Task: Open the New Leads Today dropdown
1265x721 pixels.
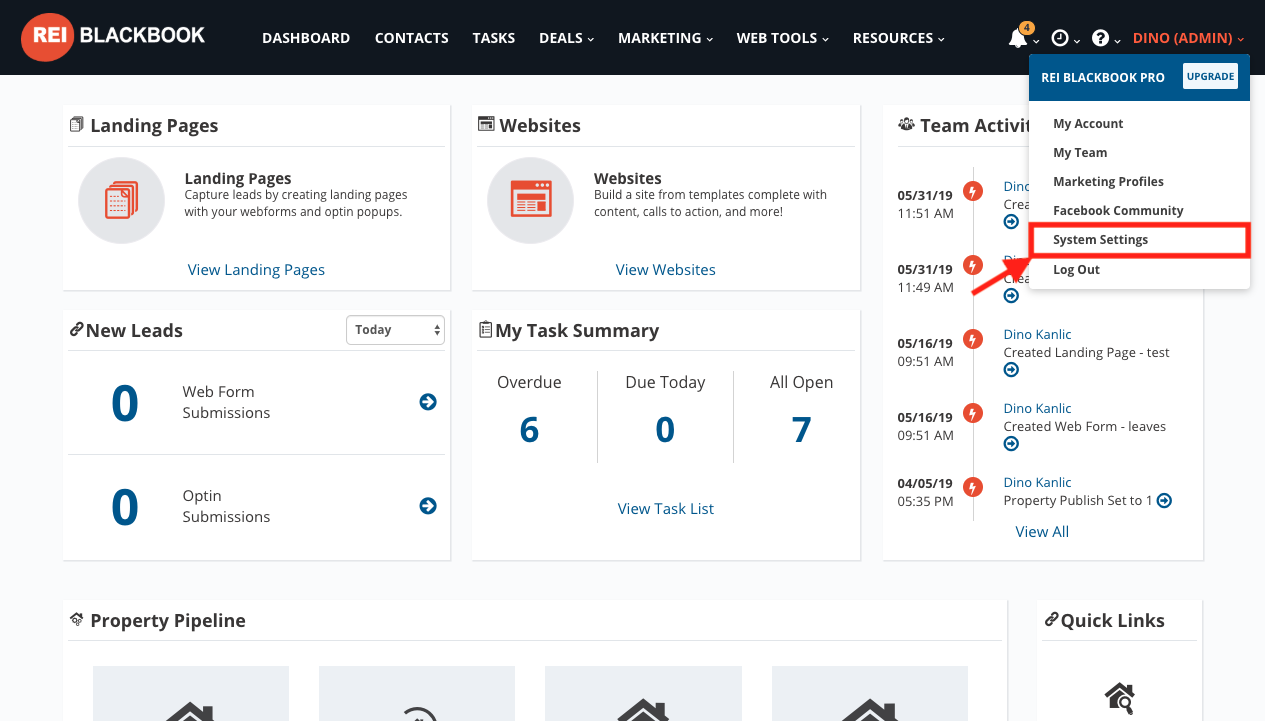Action: (x=395, y=330)
